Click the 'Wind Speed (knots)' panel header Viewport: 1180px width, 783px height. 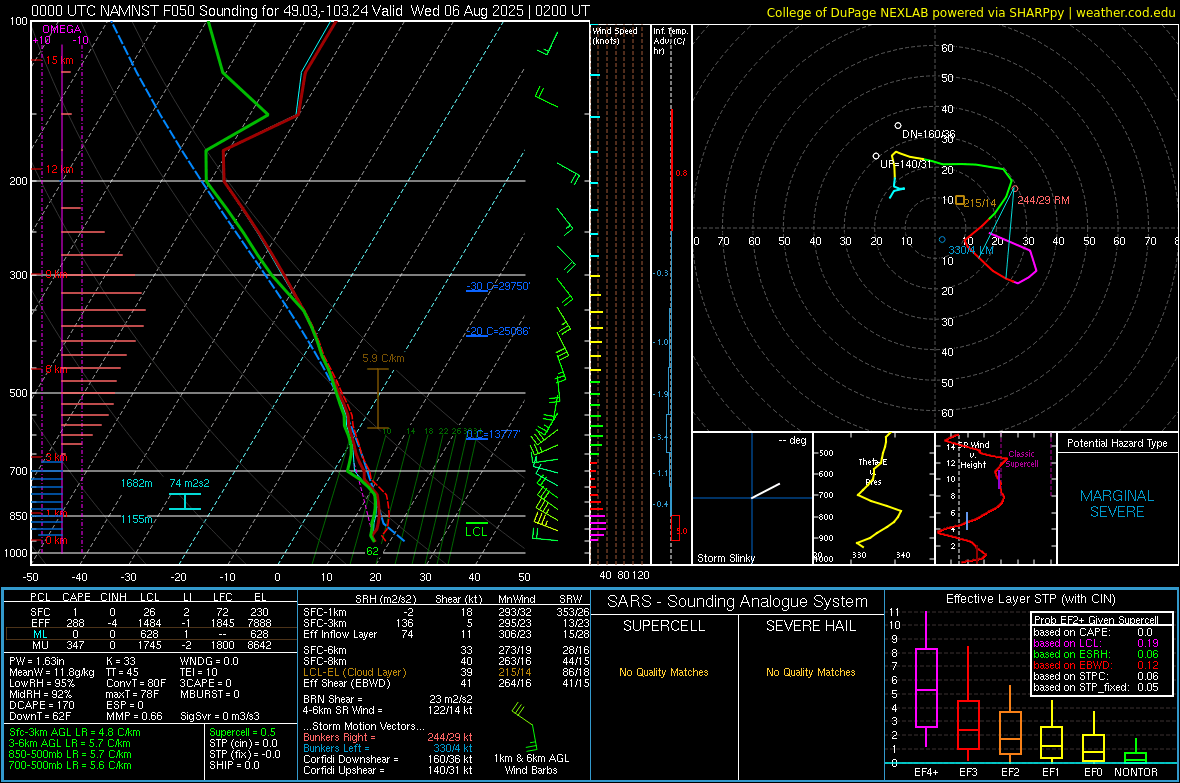coord(615,35)
